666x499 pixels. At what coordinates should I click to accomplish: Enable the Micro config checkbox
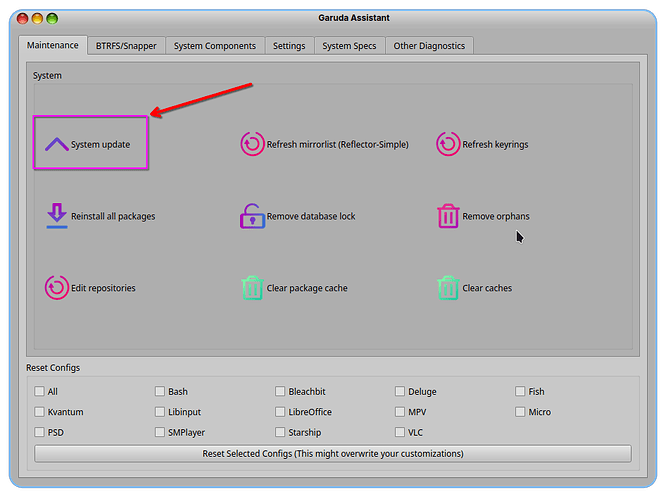click(520, 412)
